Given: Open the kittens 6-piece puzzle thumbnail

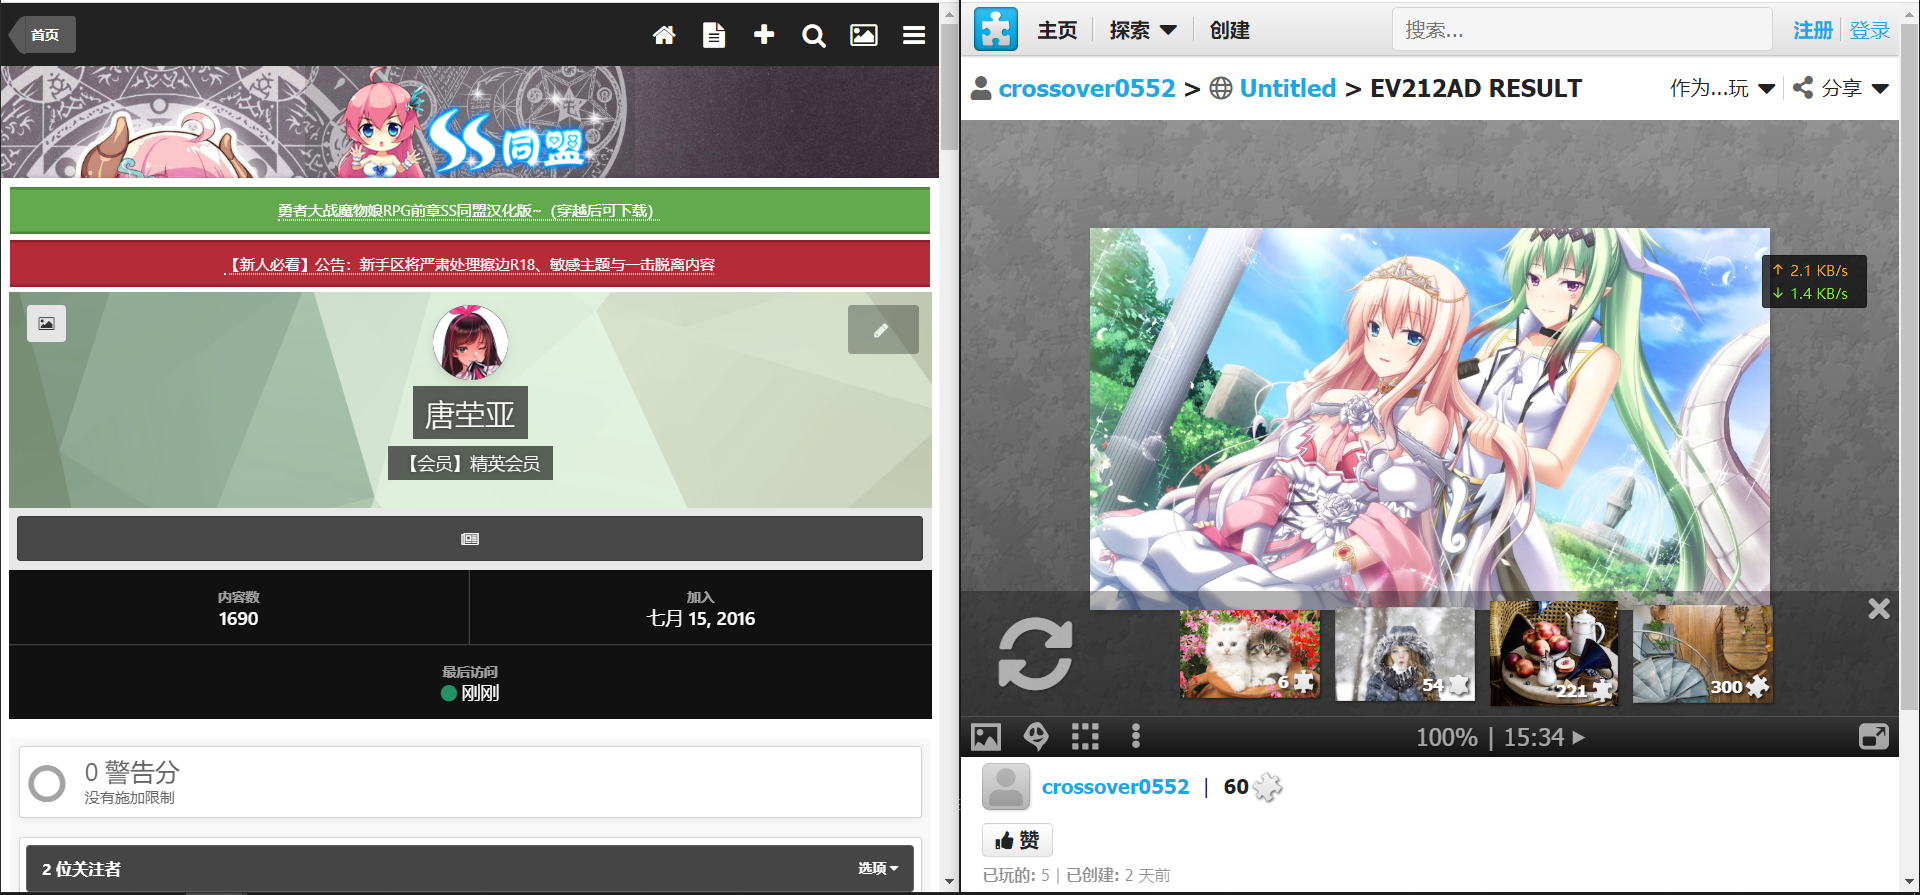Looking at the screenshot, I should pyautogui.click(x=1250, y=655).
